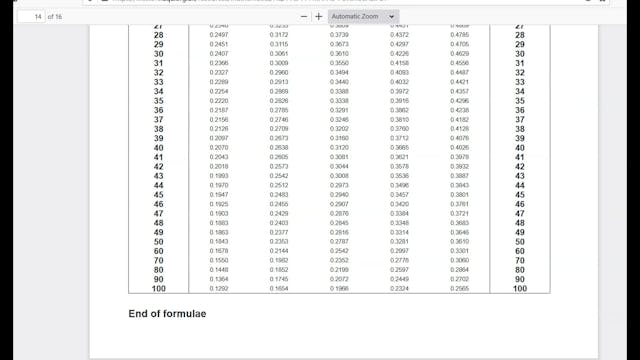Select the table value 0.2070
640x360 pixels.
tap(219, 147)
